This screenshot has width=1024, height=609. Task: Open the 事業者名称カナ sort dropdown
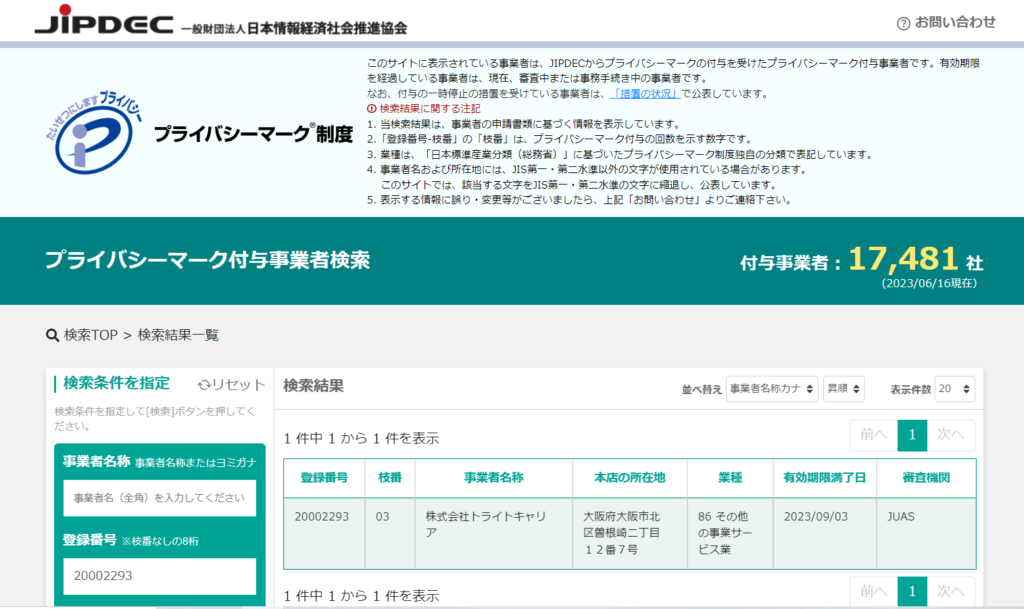[x=771, y=389]
